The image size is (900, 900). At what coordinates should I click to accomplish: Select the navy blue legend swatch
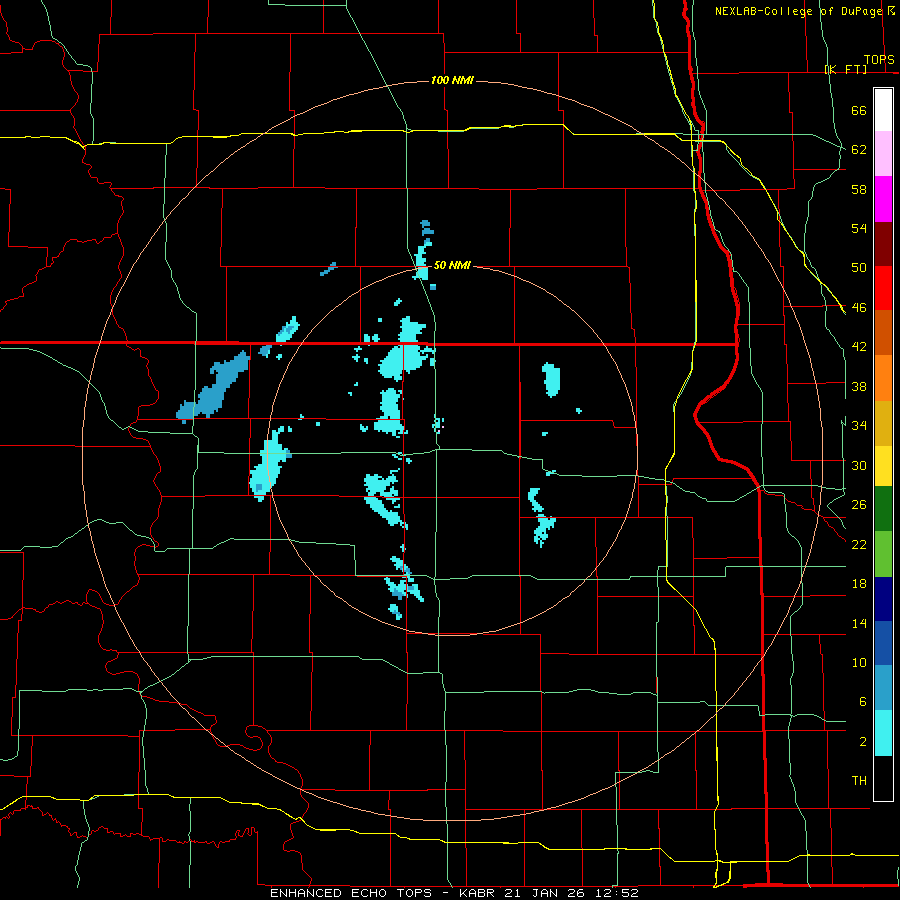(x=883, y=599)
